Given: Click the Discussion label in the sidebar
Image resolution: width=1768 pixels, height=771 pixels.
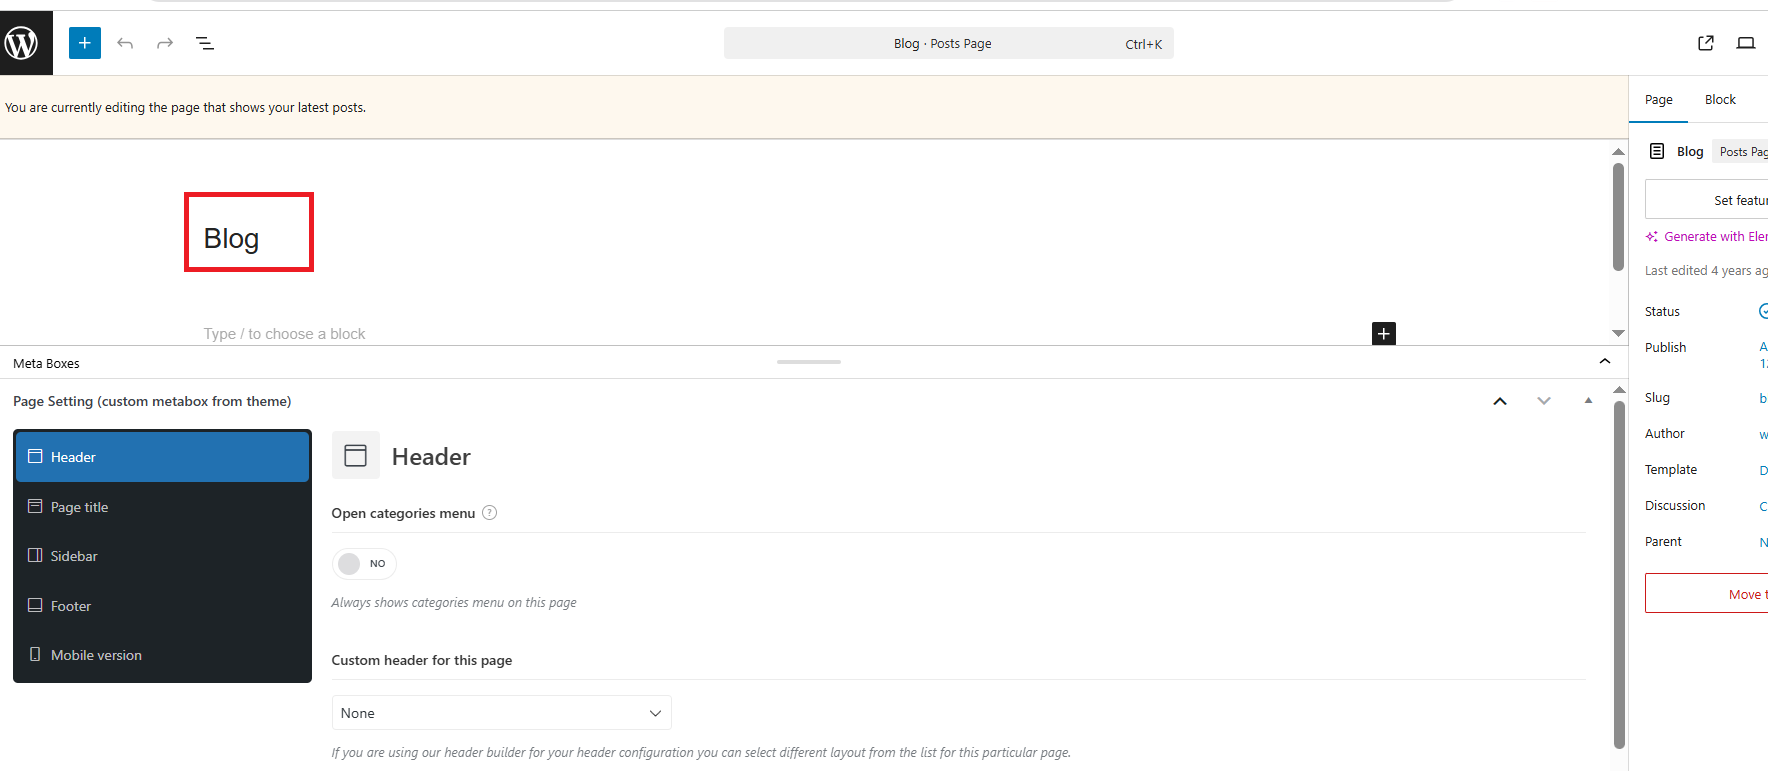Looking at the screenshot, I should 1675,506.
